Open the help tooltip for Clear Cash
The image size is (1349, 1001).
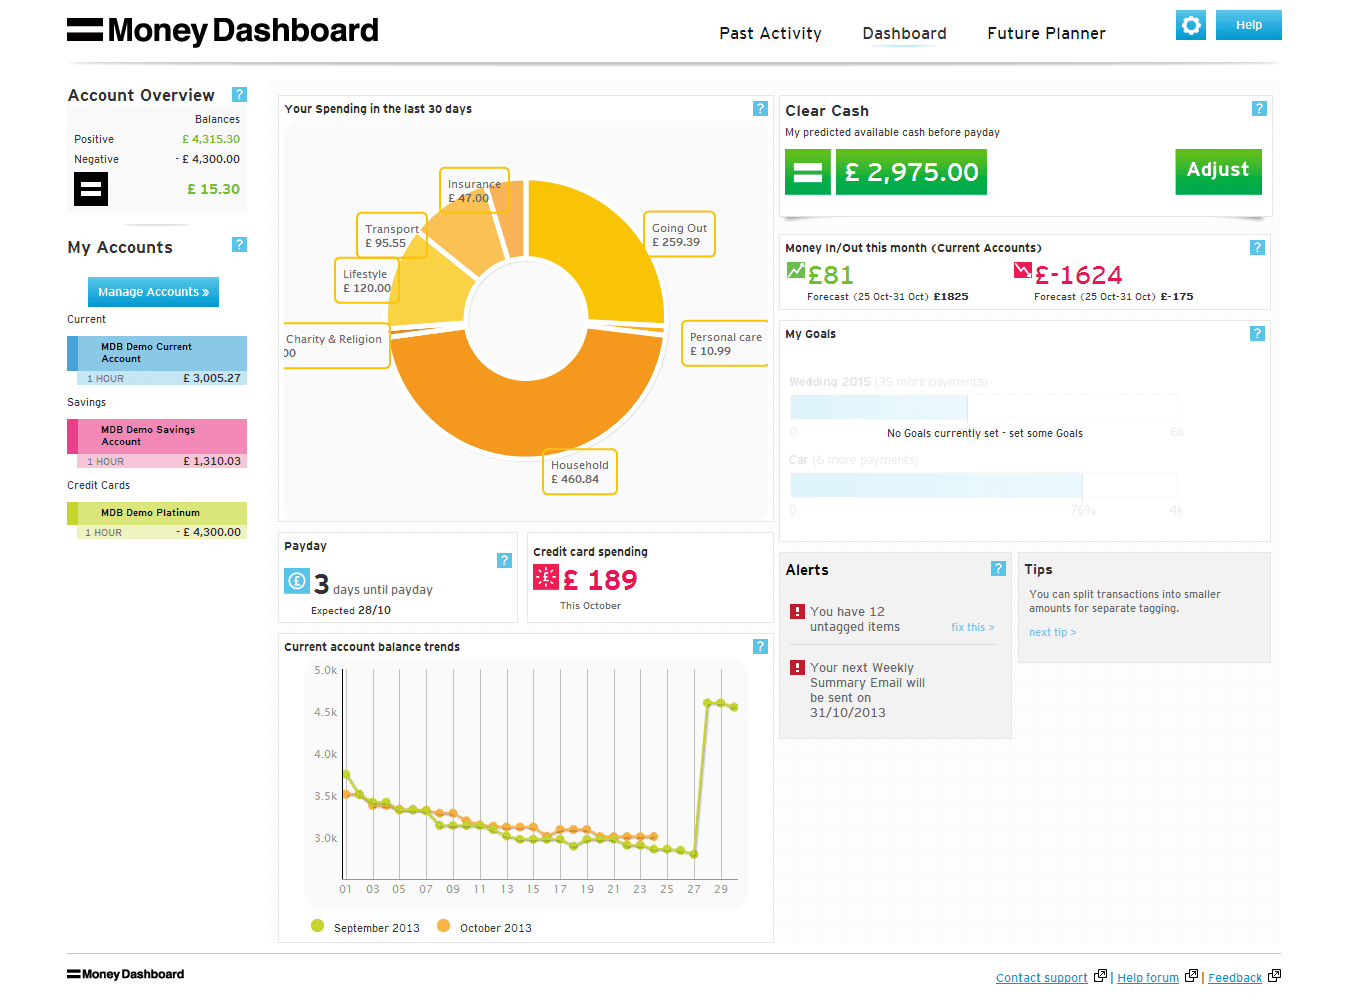[x=1259, y=108]
